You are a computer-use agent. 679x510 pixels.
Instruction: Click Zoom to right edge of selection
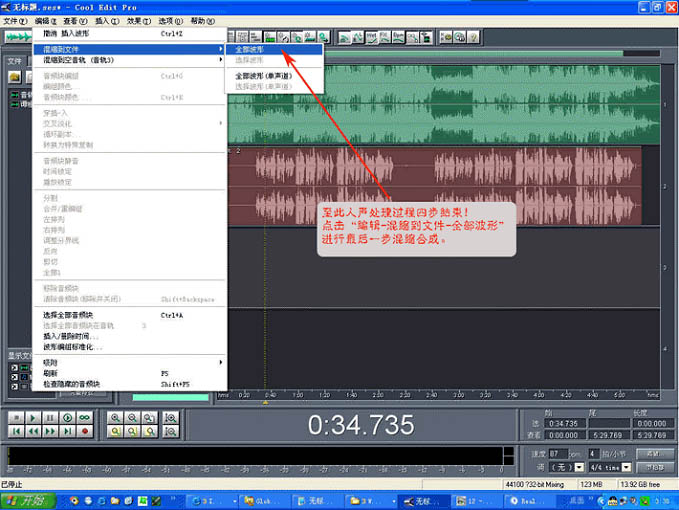[x=149, y=431]
